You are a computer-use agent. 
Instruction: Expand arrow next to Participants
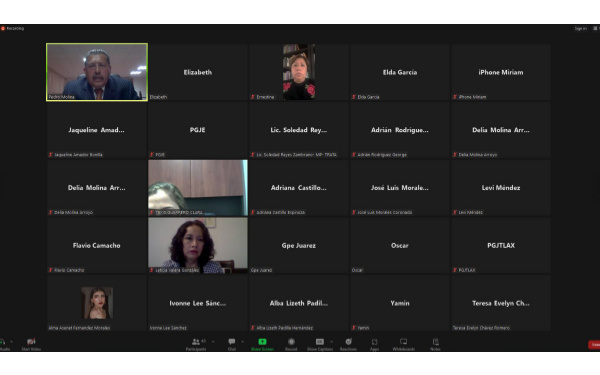(213, 342)
